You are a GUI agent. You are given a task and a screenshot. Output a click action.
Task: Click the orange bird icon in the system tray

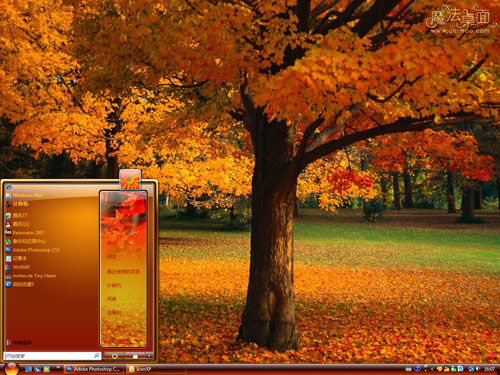439,369
